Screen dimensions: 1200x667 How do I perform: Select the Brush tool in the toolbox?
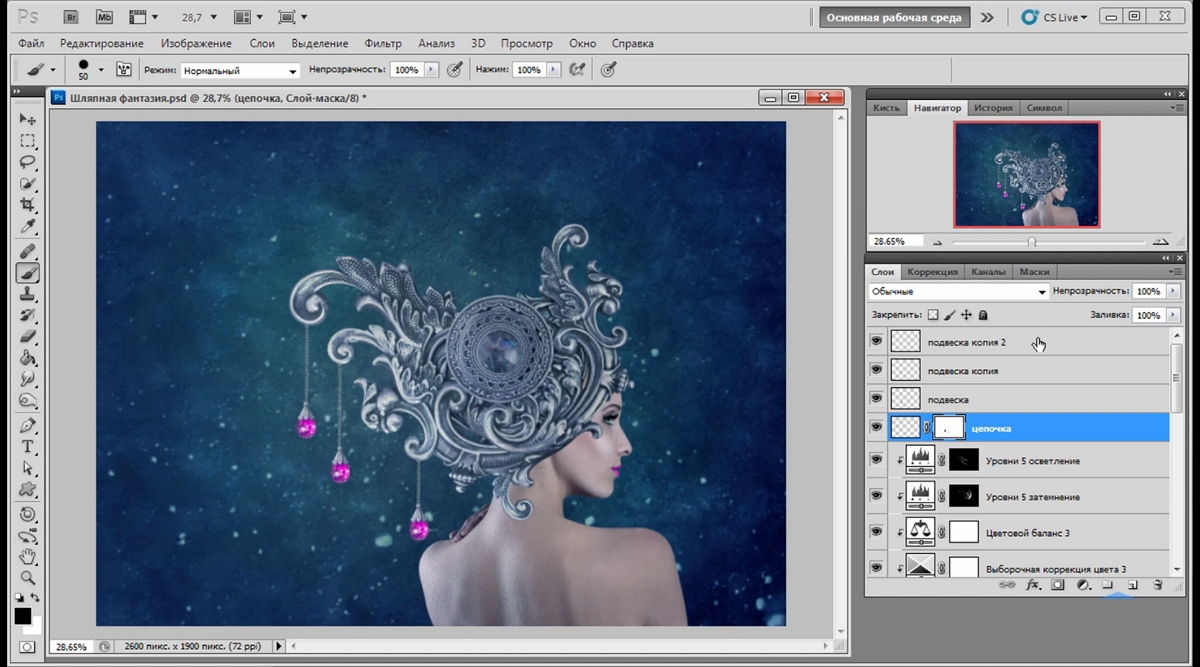28,272
